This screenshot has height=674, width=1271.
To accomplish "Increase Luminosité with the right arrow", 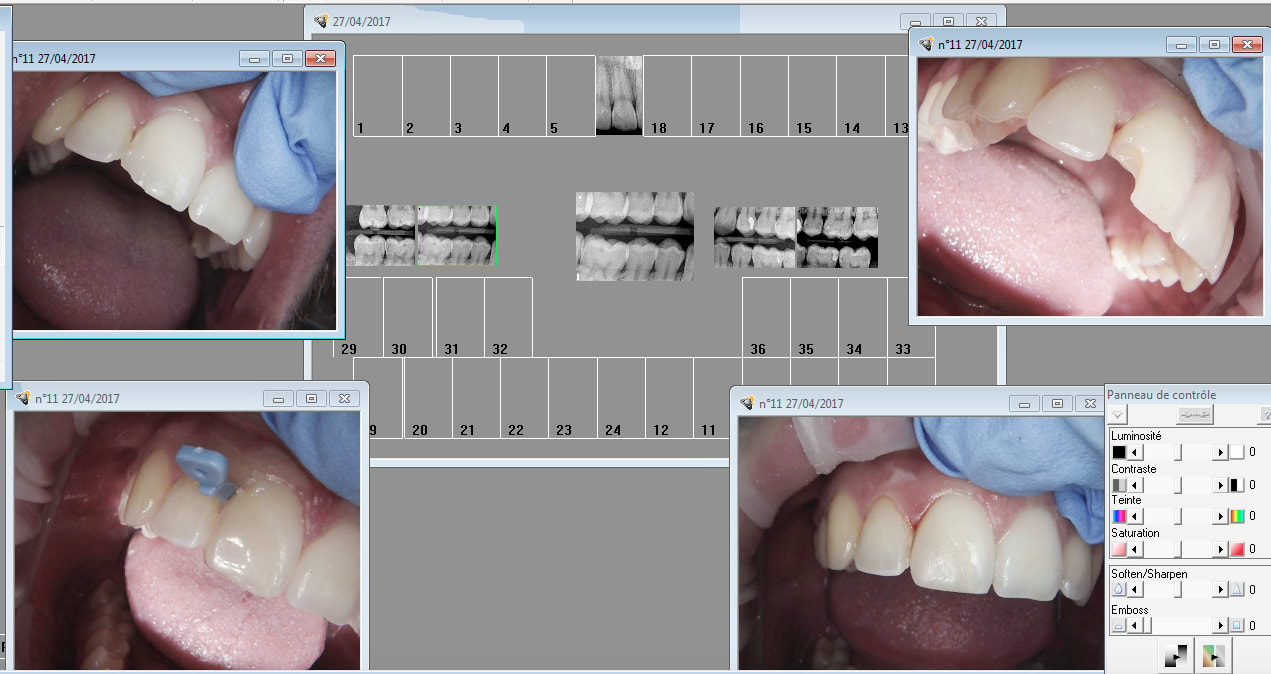I will click(1220, 453).
